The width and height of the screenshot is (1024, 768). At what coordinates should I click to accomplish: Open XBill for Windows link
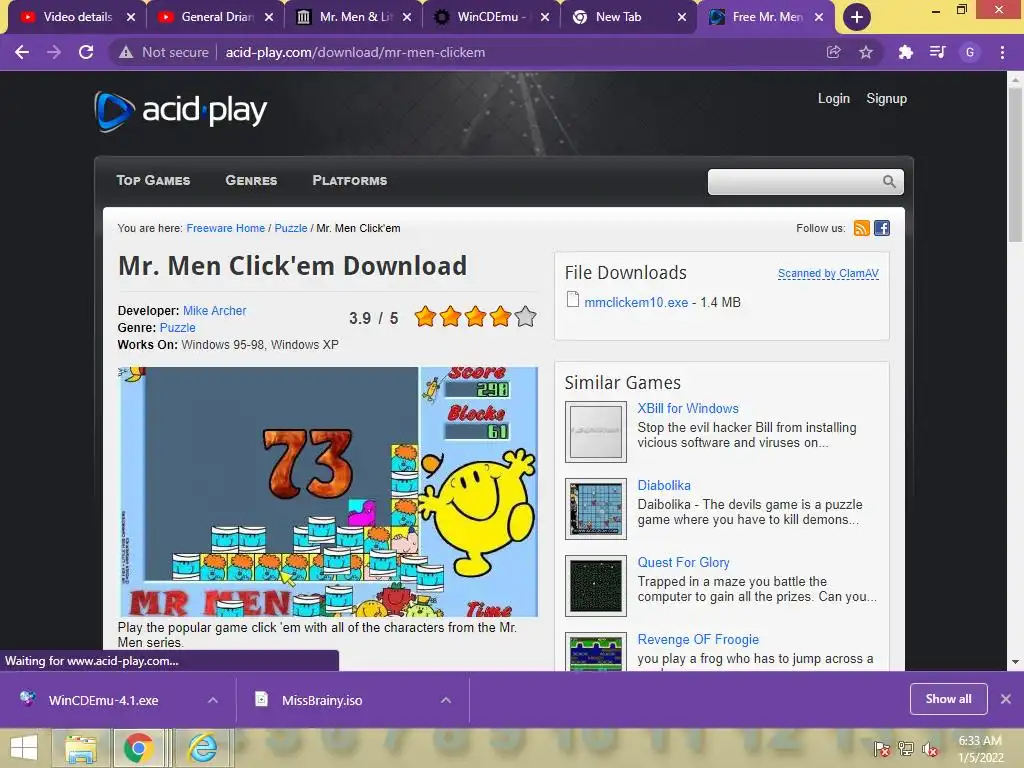pyautogui.click(x=688, y=408)
